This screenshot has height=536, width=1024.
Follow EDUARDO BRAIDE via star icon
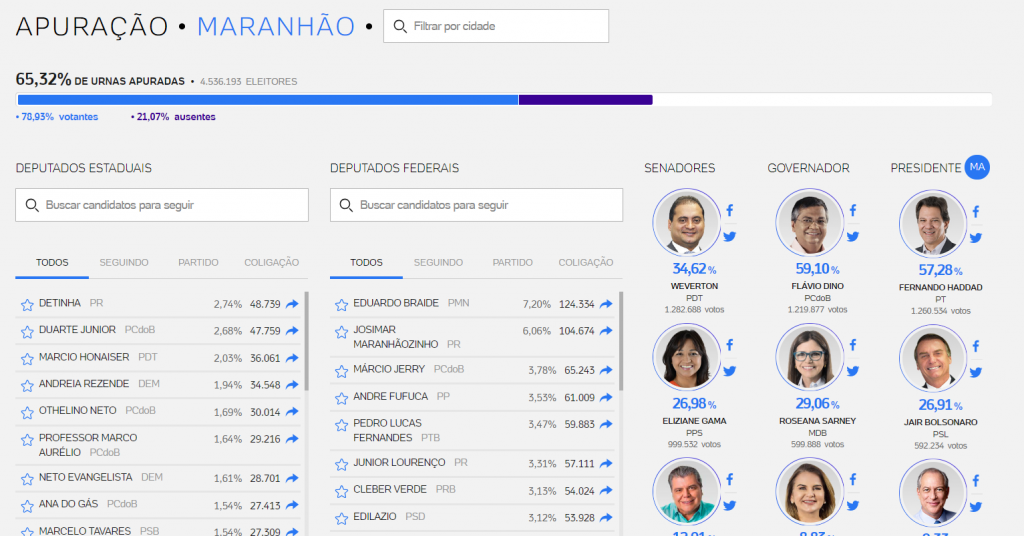coord(341,305)
